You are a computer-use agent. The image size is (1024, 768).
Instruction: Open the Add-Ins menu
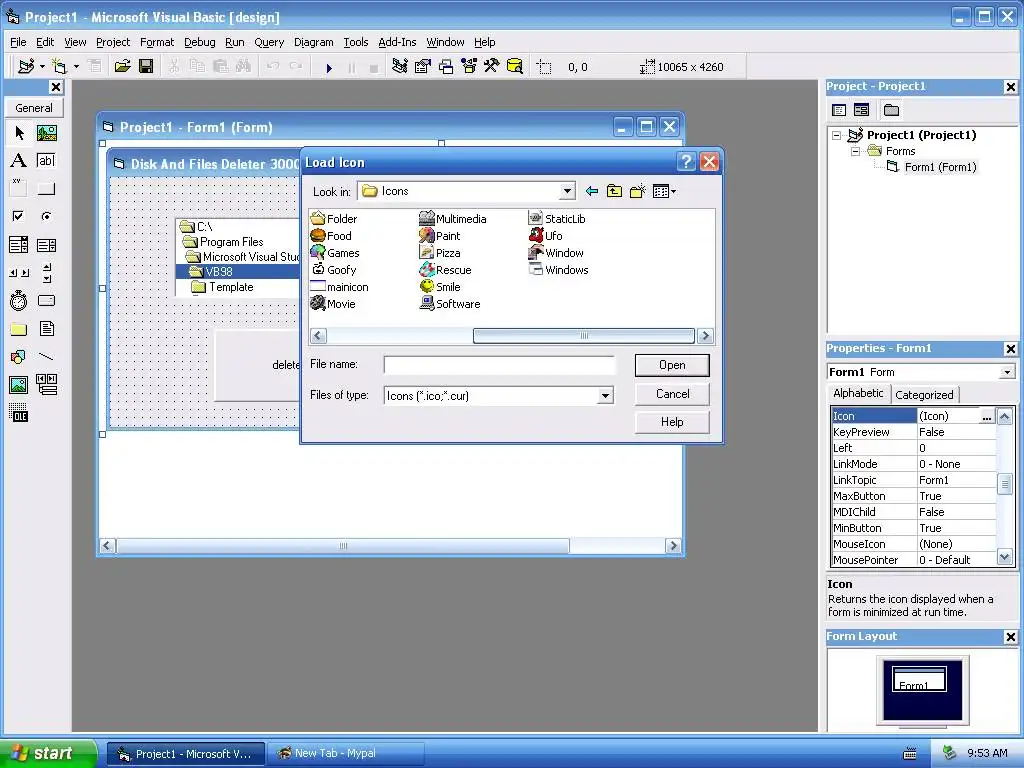[397, 42]
